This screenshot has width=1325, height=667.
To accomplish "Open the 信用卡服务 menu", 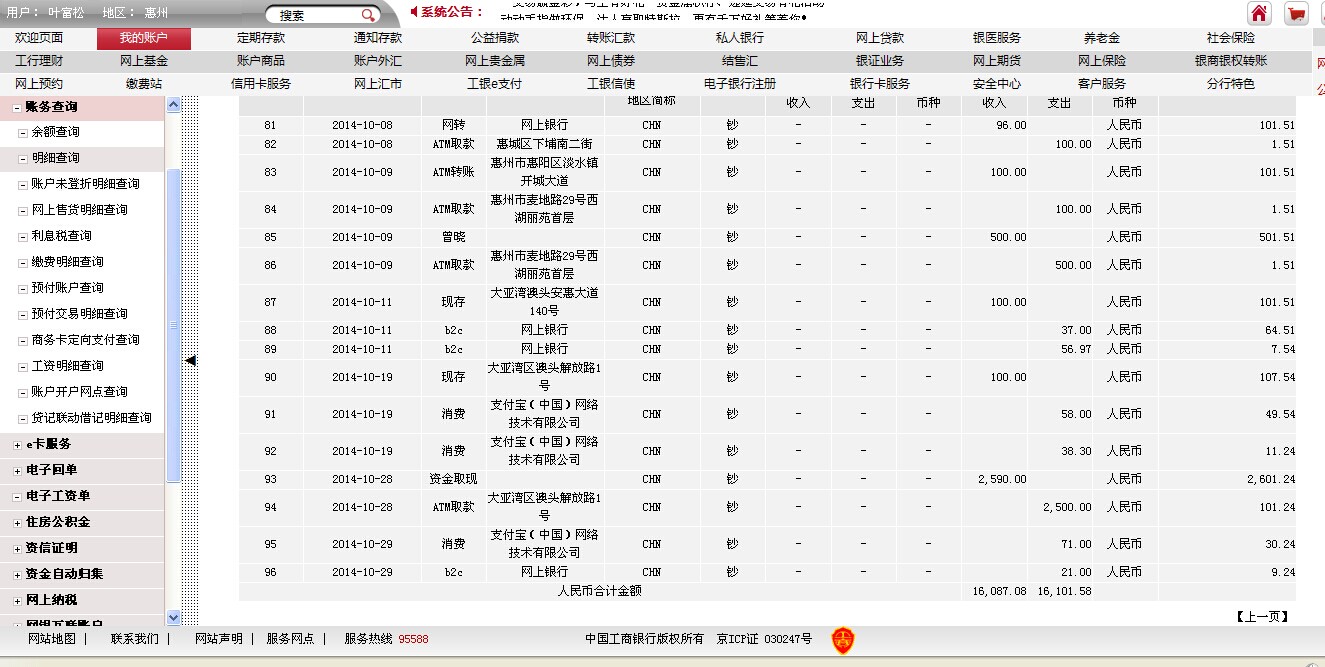I will pyautogui.click(x=261, y=84).
